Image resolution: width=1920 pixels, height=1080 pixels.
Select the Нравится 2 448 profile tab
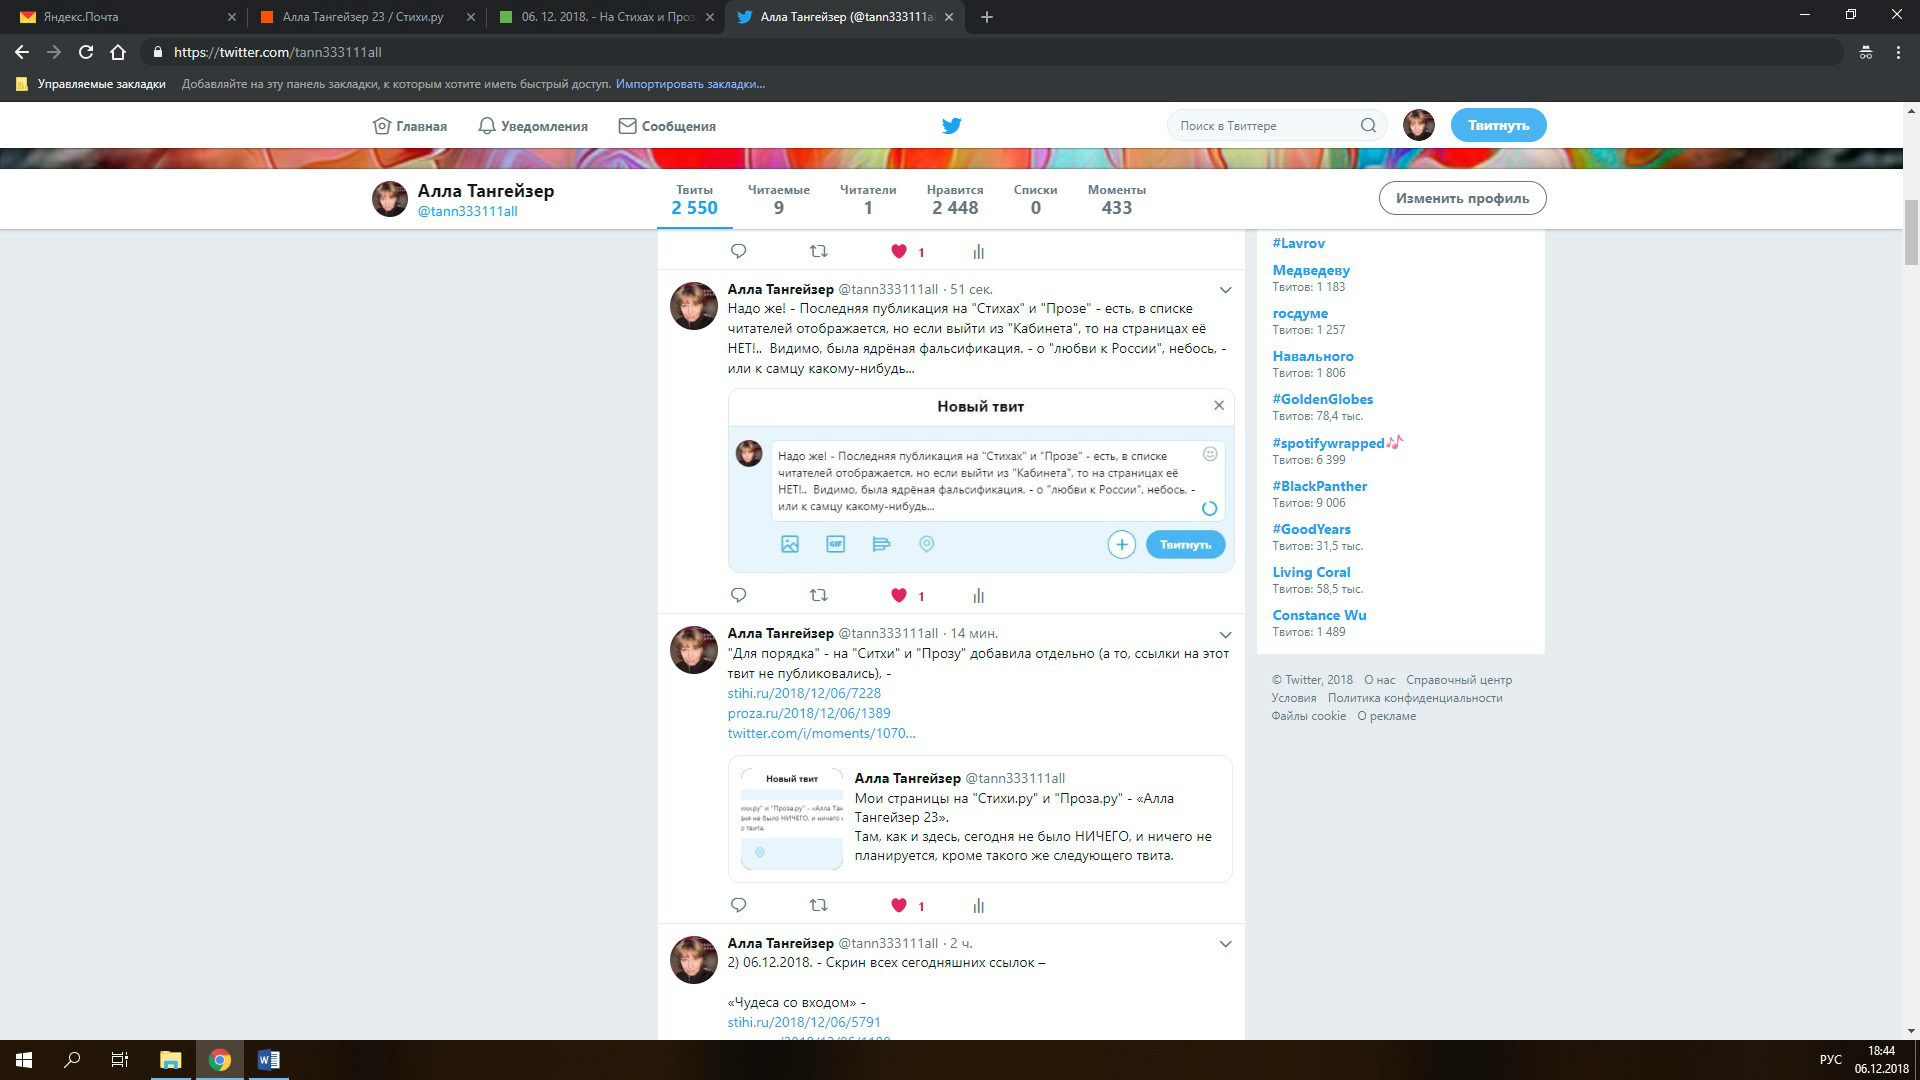pos(955,199)
